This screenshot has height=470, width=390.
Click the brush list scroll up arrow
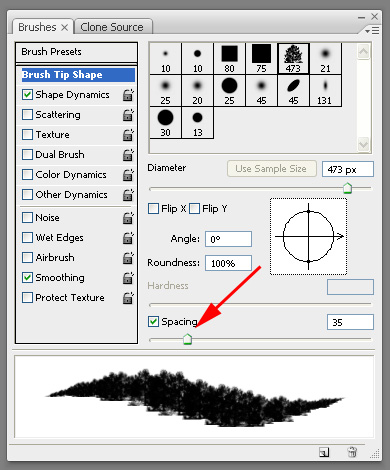(x=363, y=52)
